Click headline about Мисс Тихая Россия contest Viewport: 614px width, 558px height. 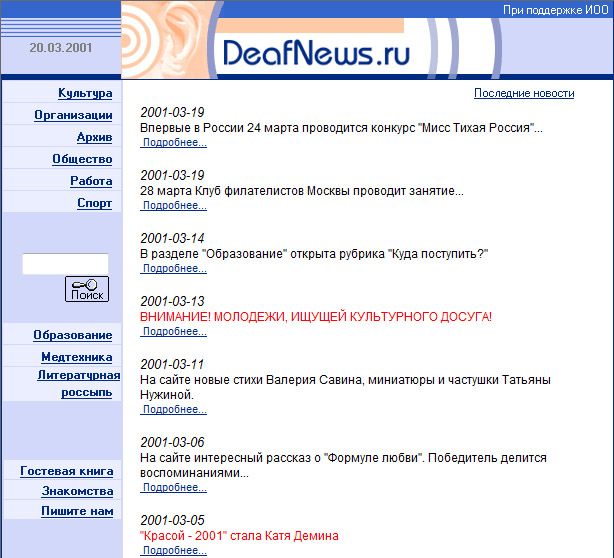click(x=341, y=128)
